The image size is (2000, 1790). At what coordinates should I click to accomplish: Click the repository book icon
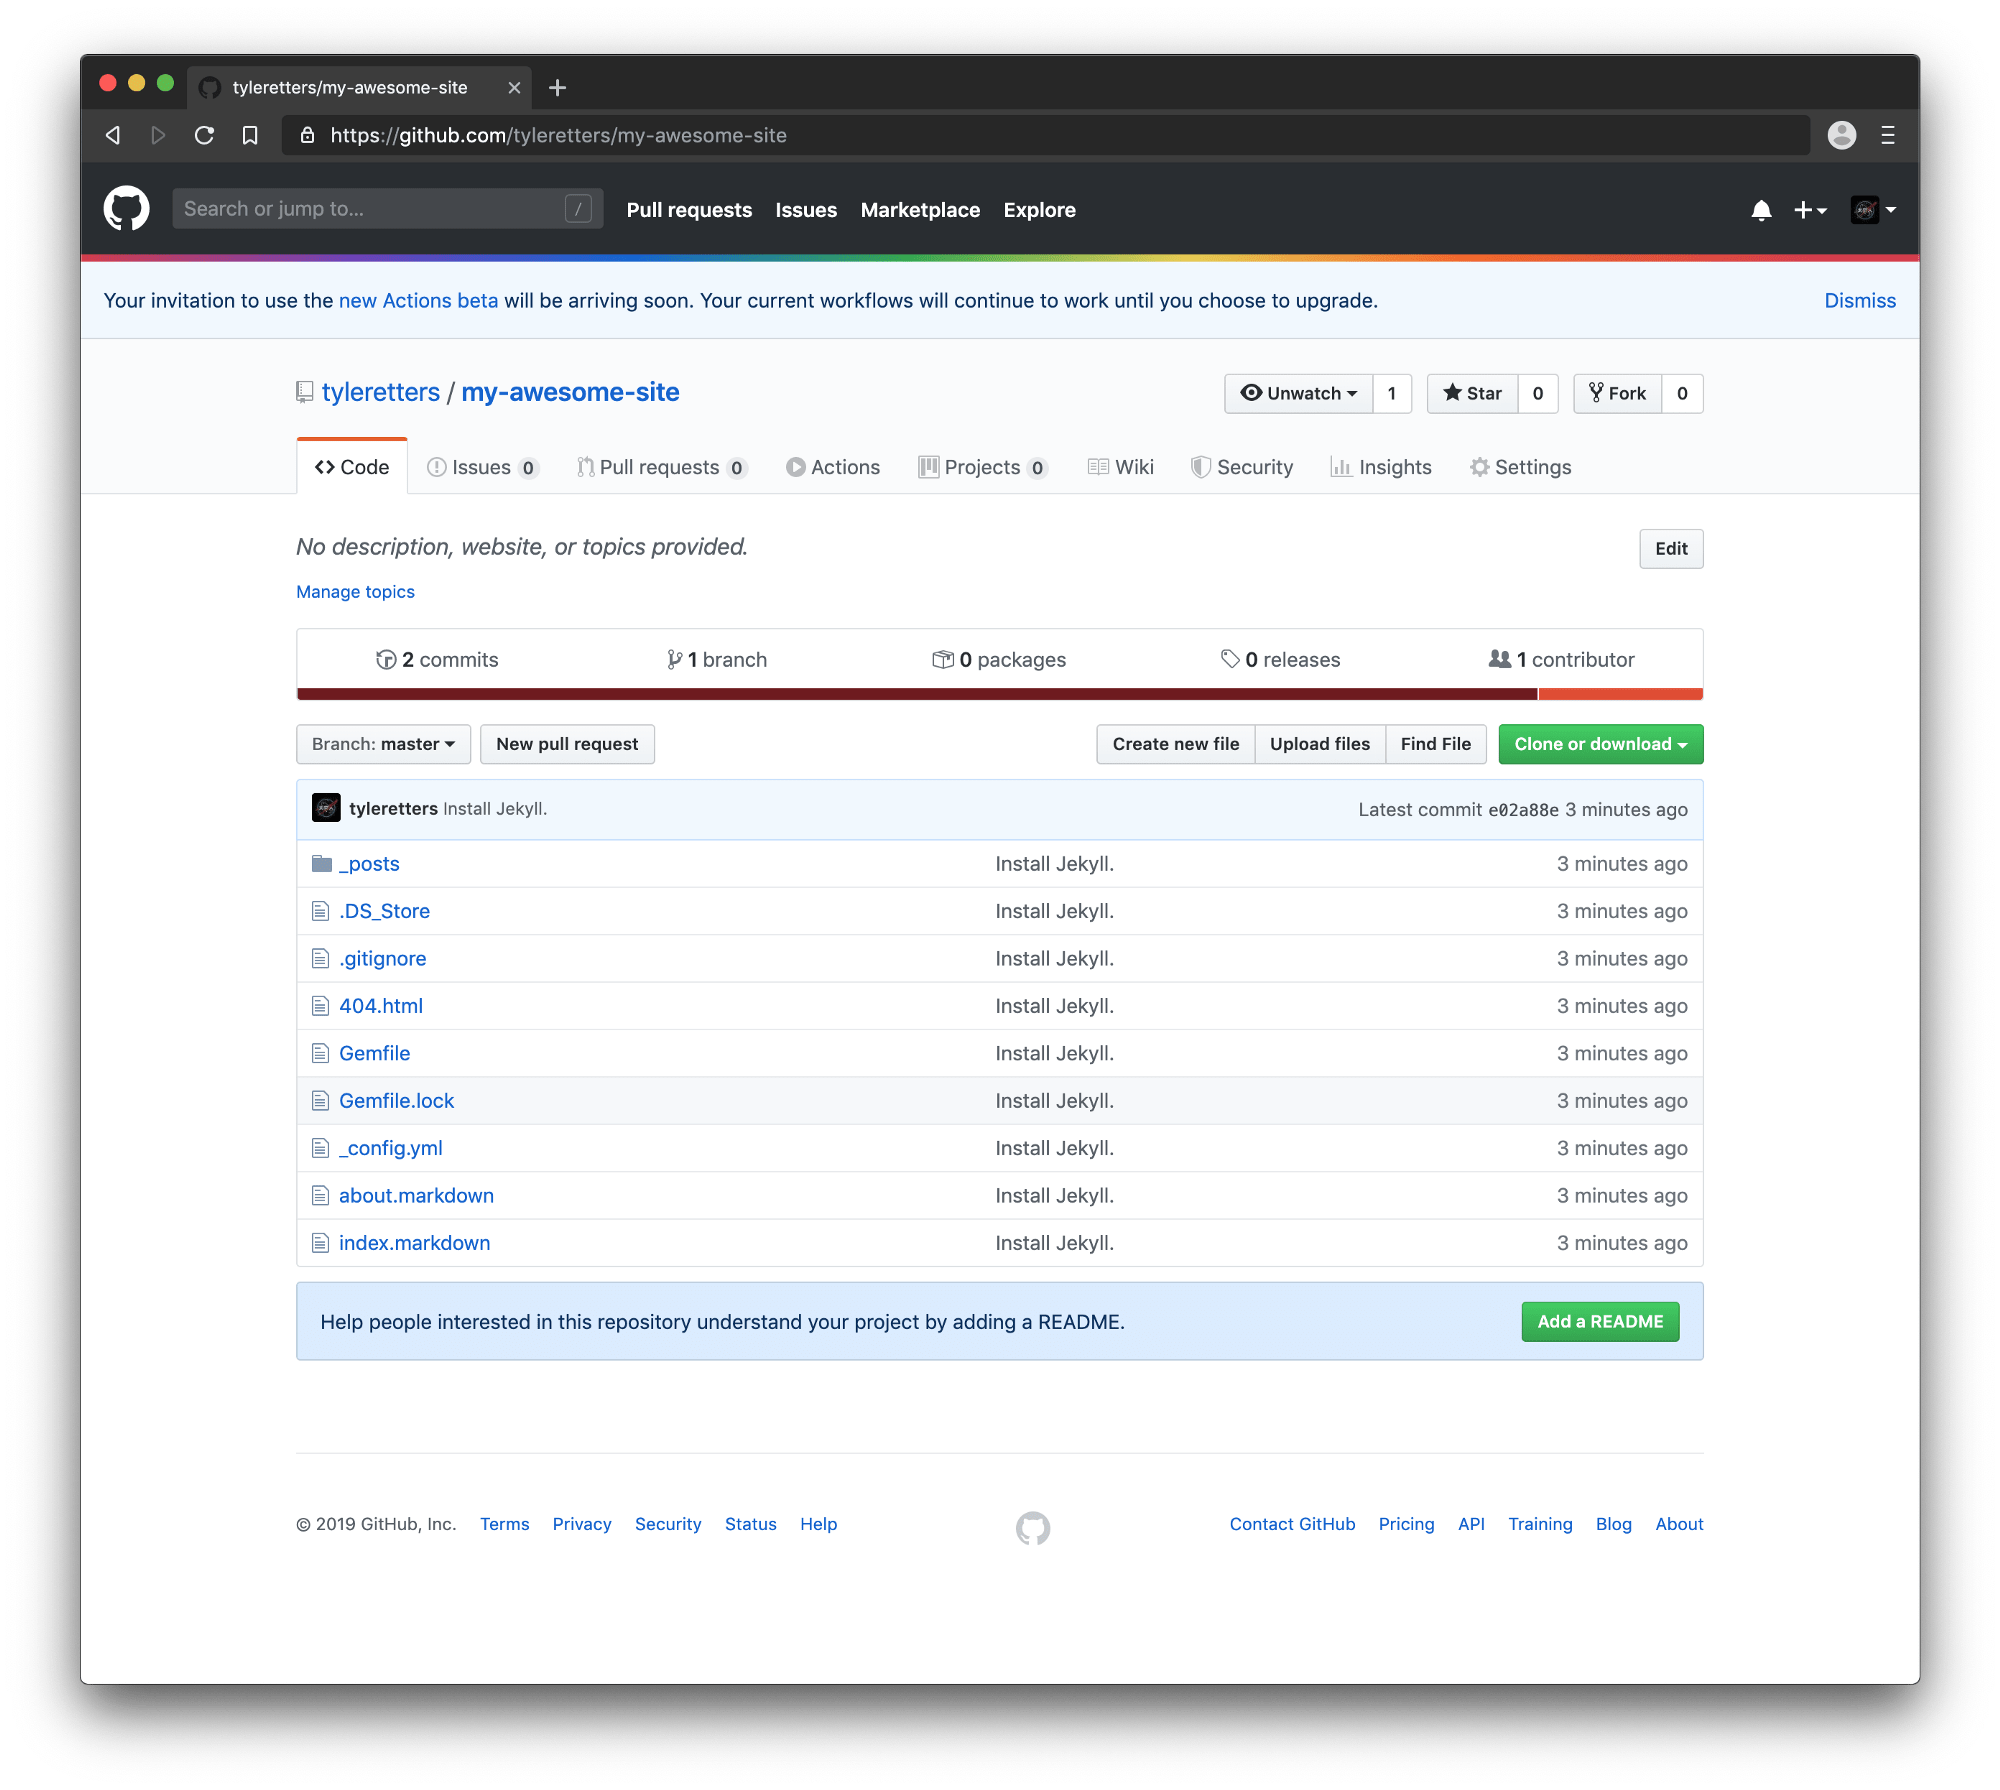click(x=305, y=393)
